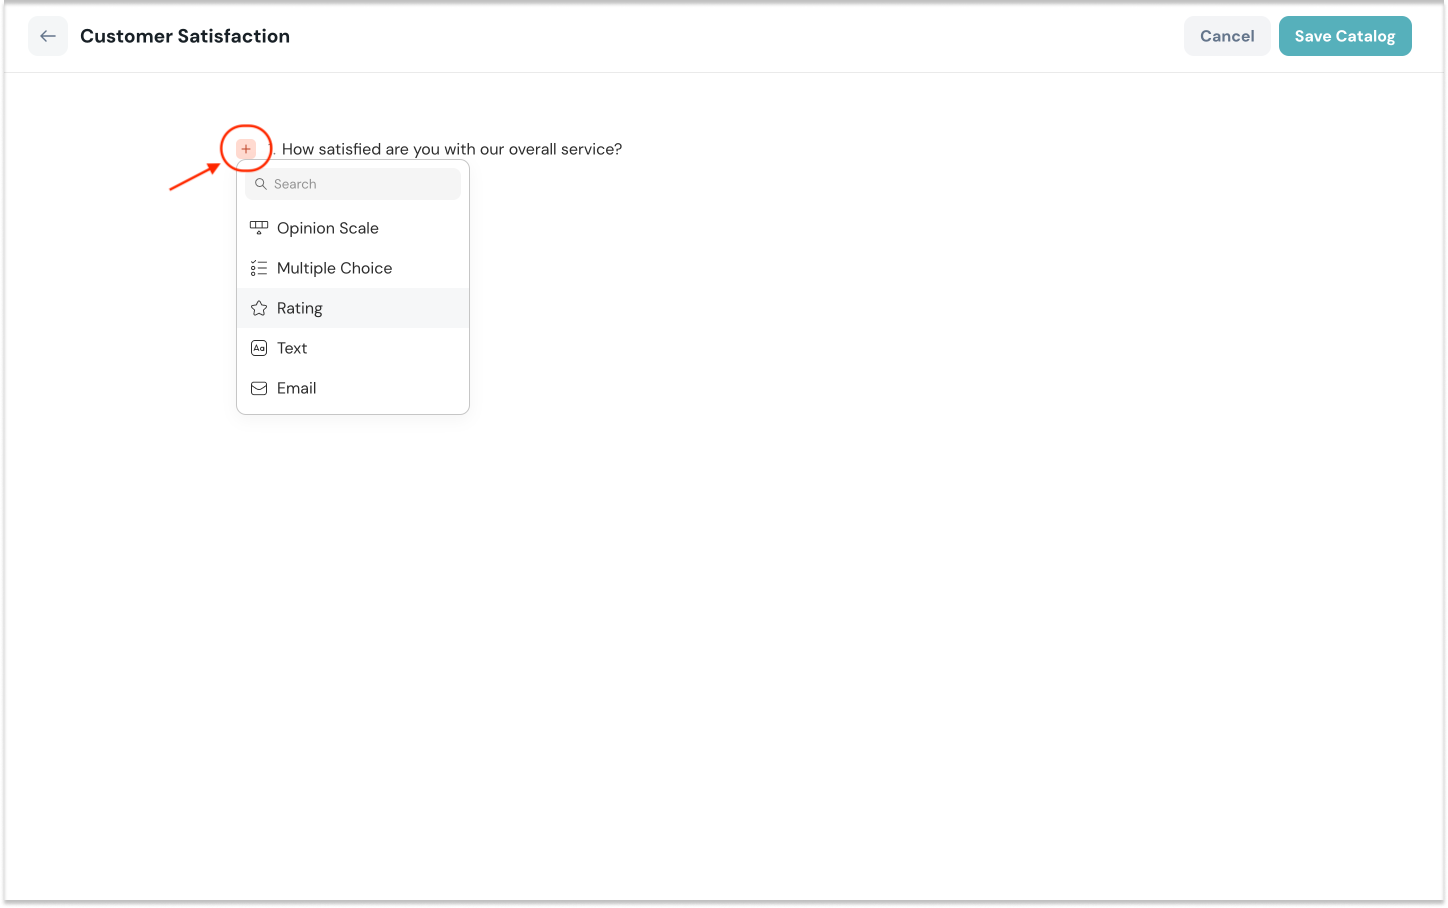The image size is (1448, 908).
Task: Select the Opinion Scale question type
Action: click(x=328, y=228)
